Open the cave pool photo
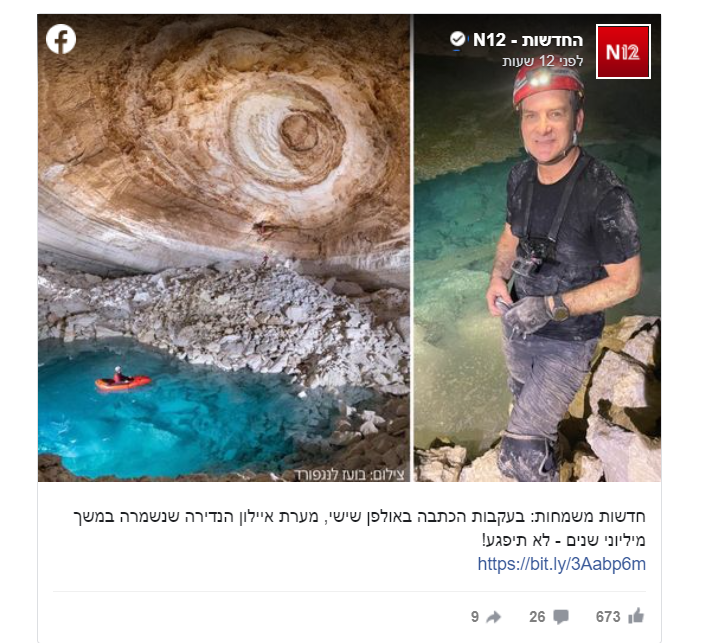Image resolution: width=722 pixels, height=644 pixels. pos(224,248)
